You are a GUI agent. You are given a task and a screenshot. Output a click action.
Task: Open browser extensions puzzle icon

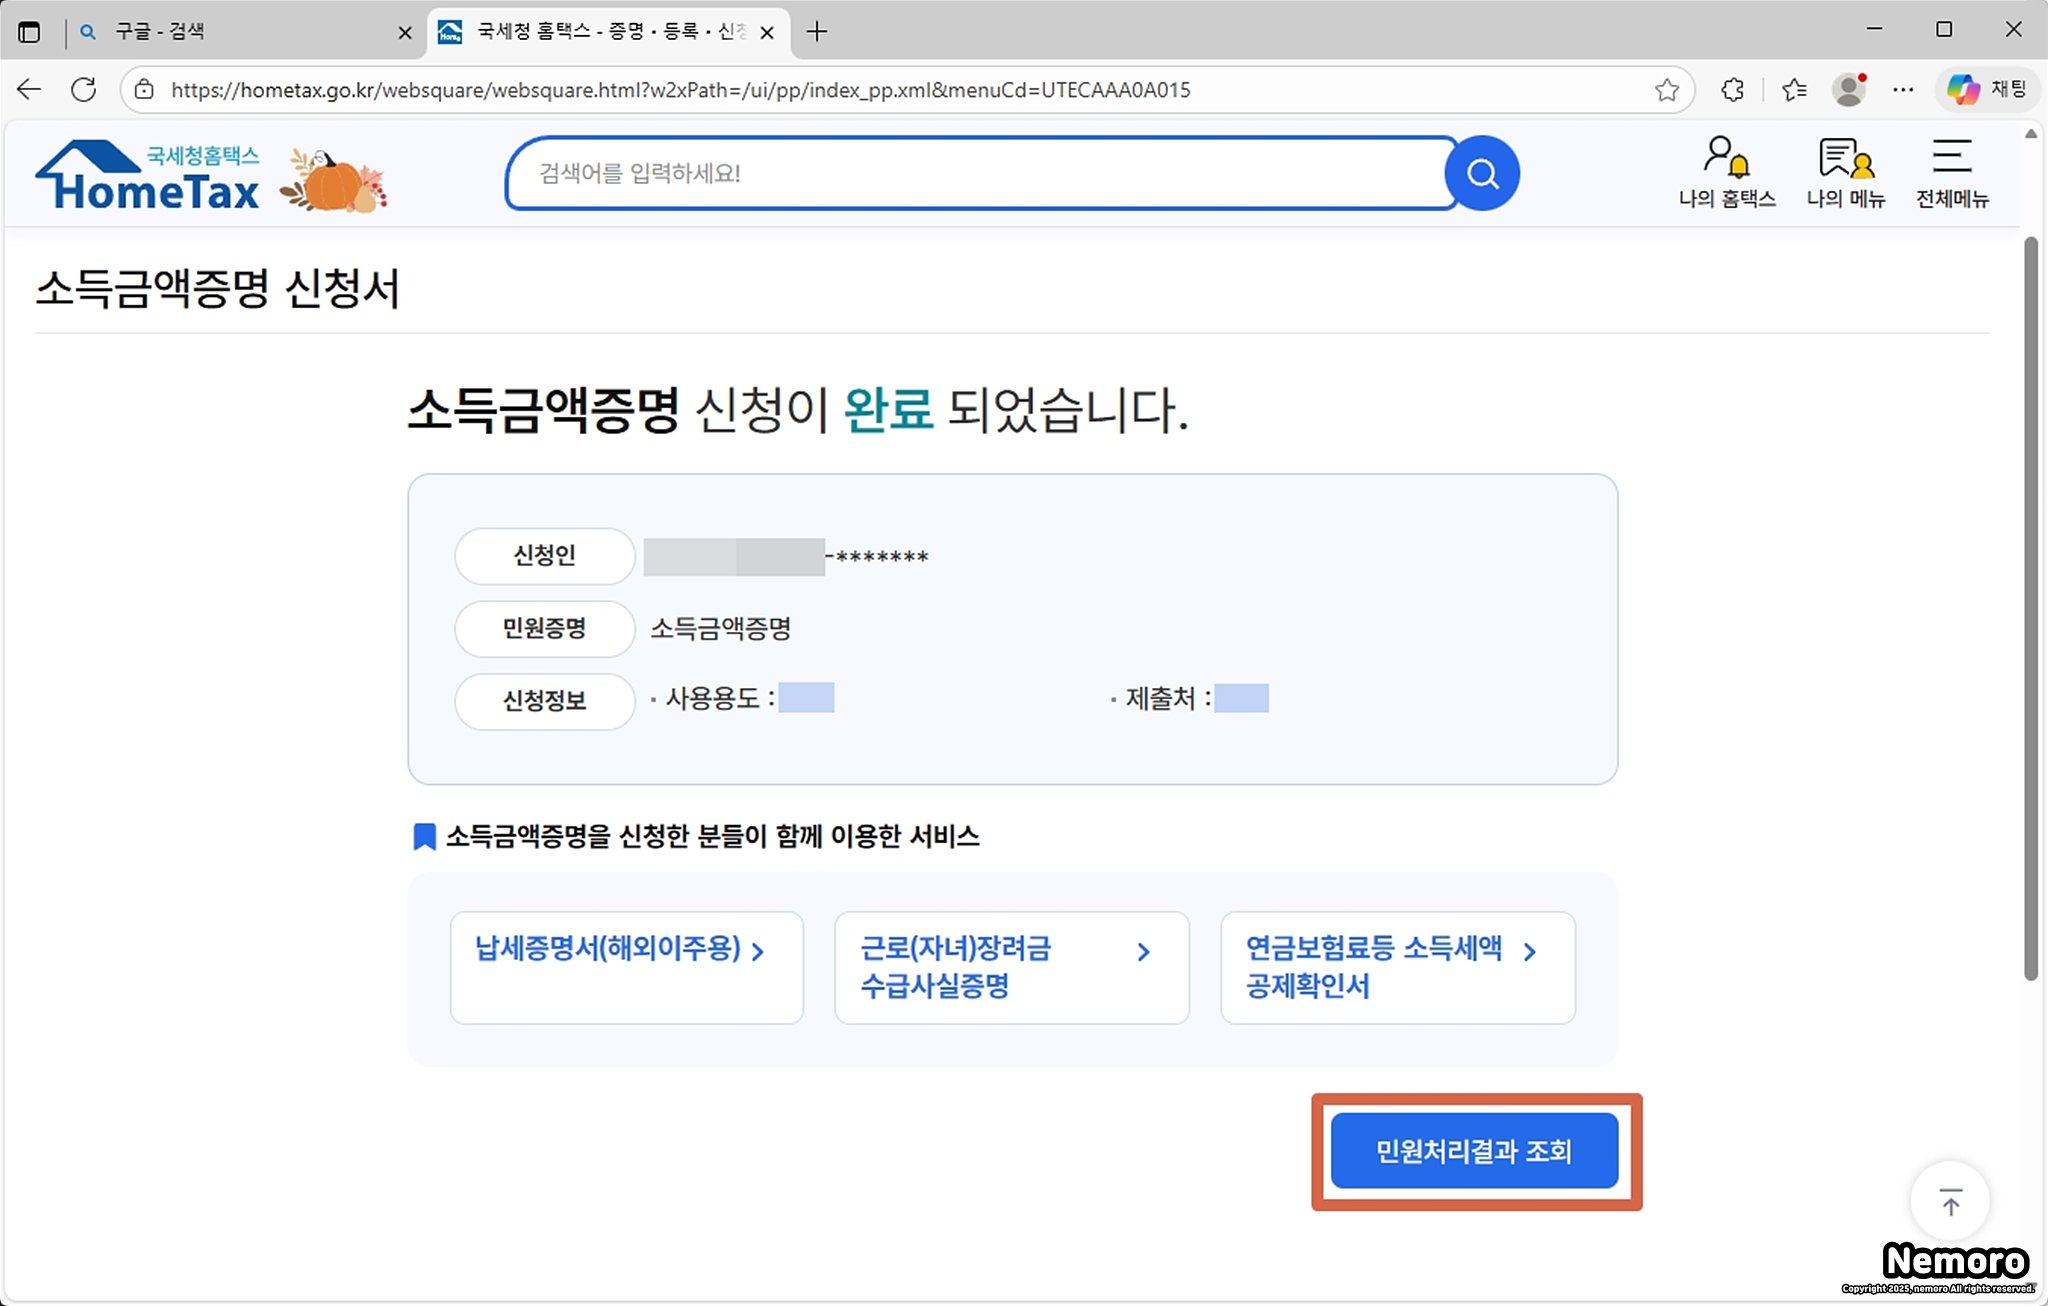(x=1732, y=90)
